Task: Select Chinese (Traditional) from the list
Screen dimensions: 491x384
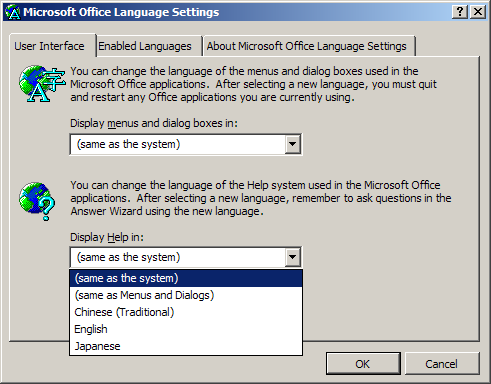Action: click(186, 312)
